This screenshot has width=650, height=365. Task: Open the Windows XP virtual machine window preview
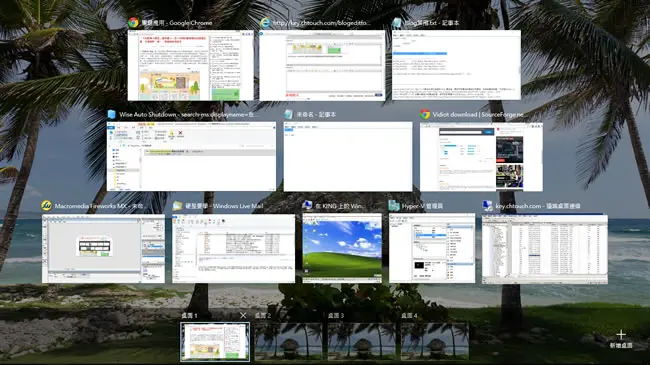click(342, 248)
